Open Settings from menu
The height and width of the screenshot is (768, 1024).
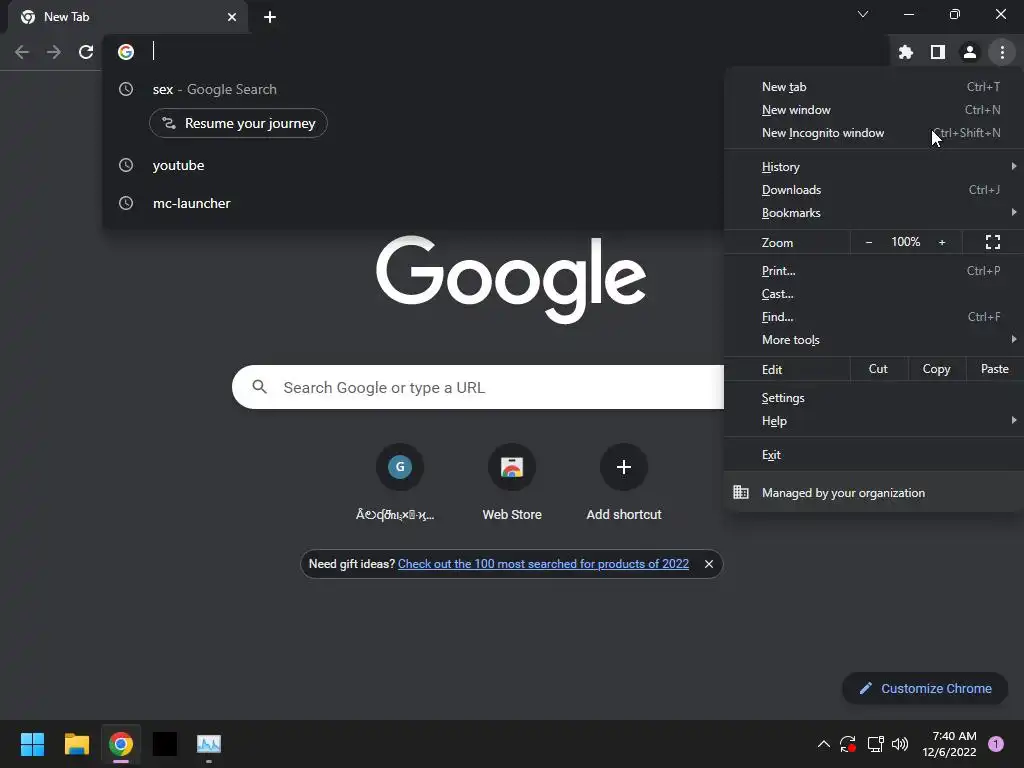coord(874,398)
